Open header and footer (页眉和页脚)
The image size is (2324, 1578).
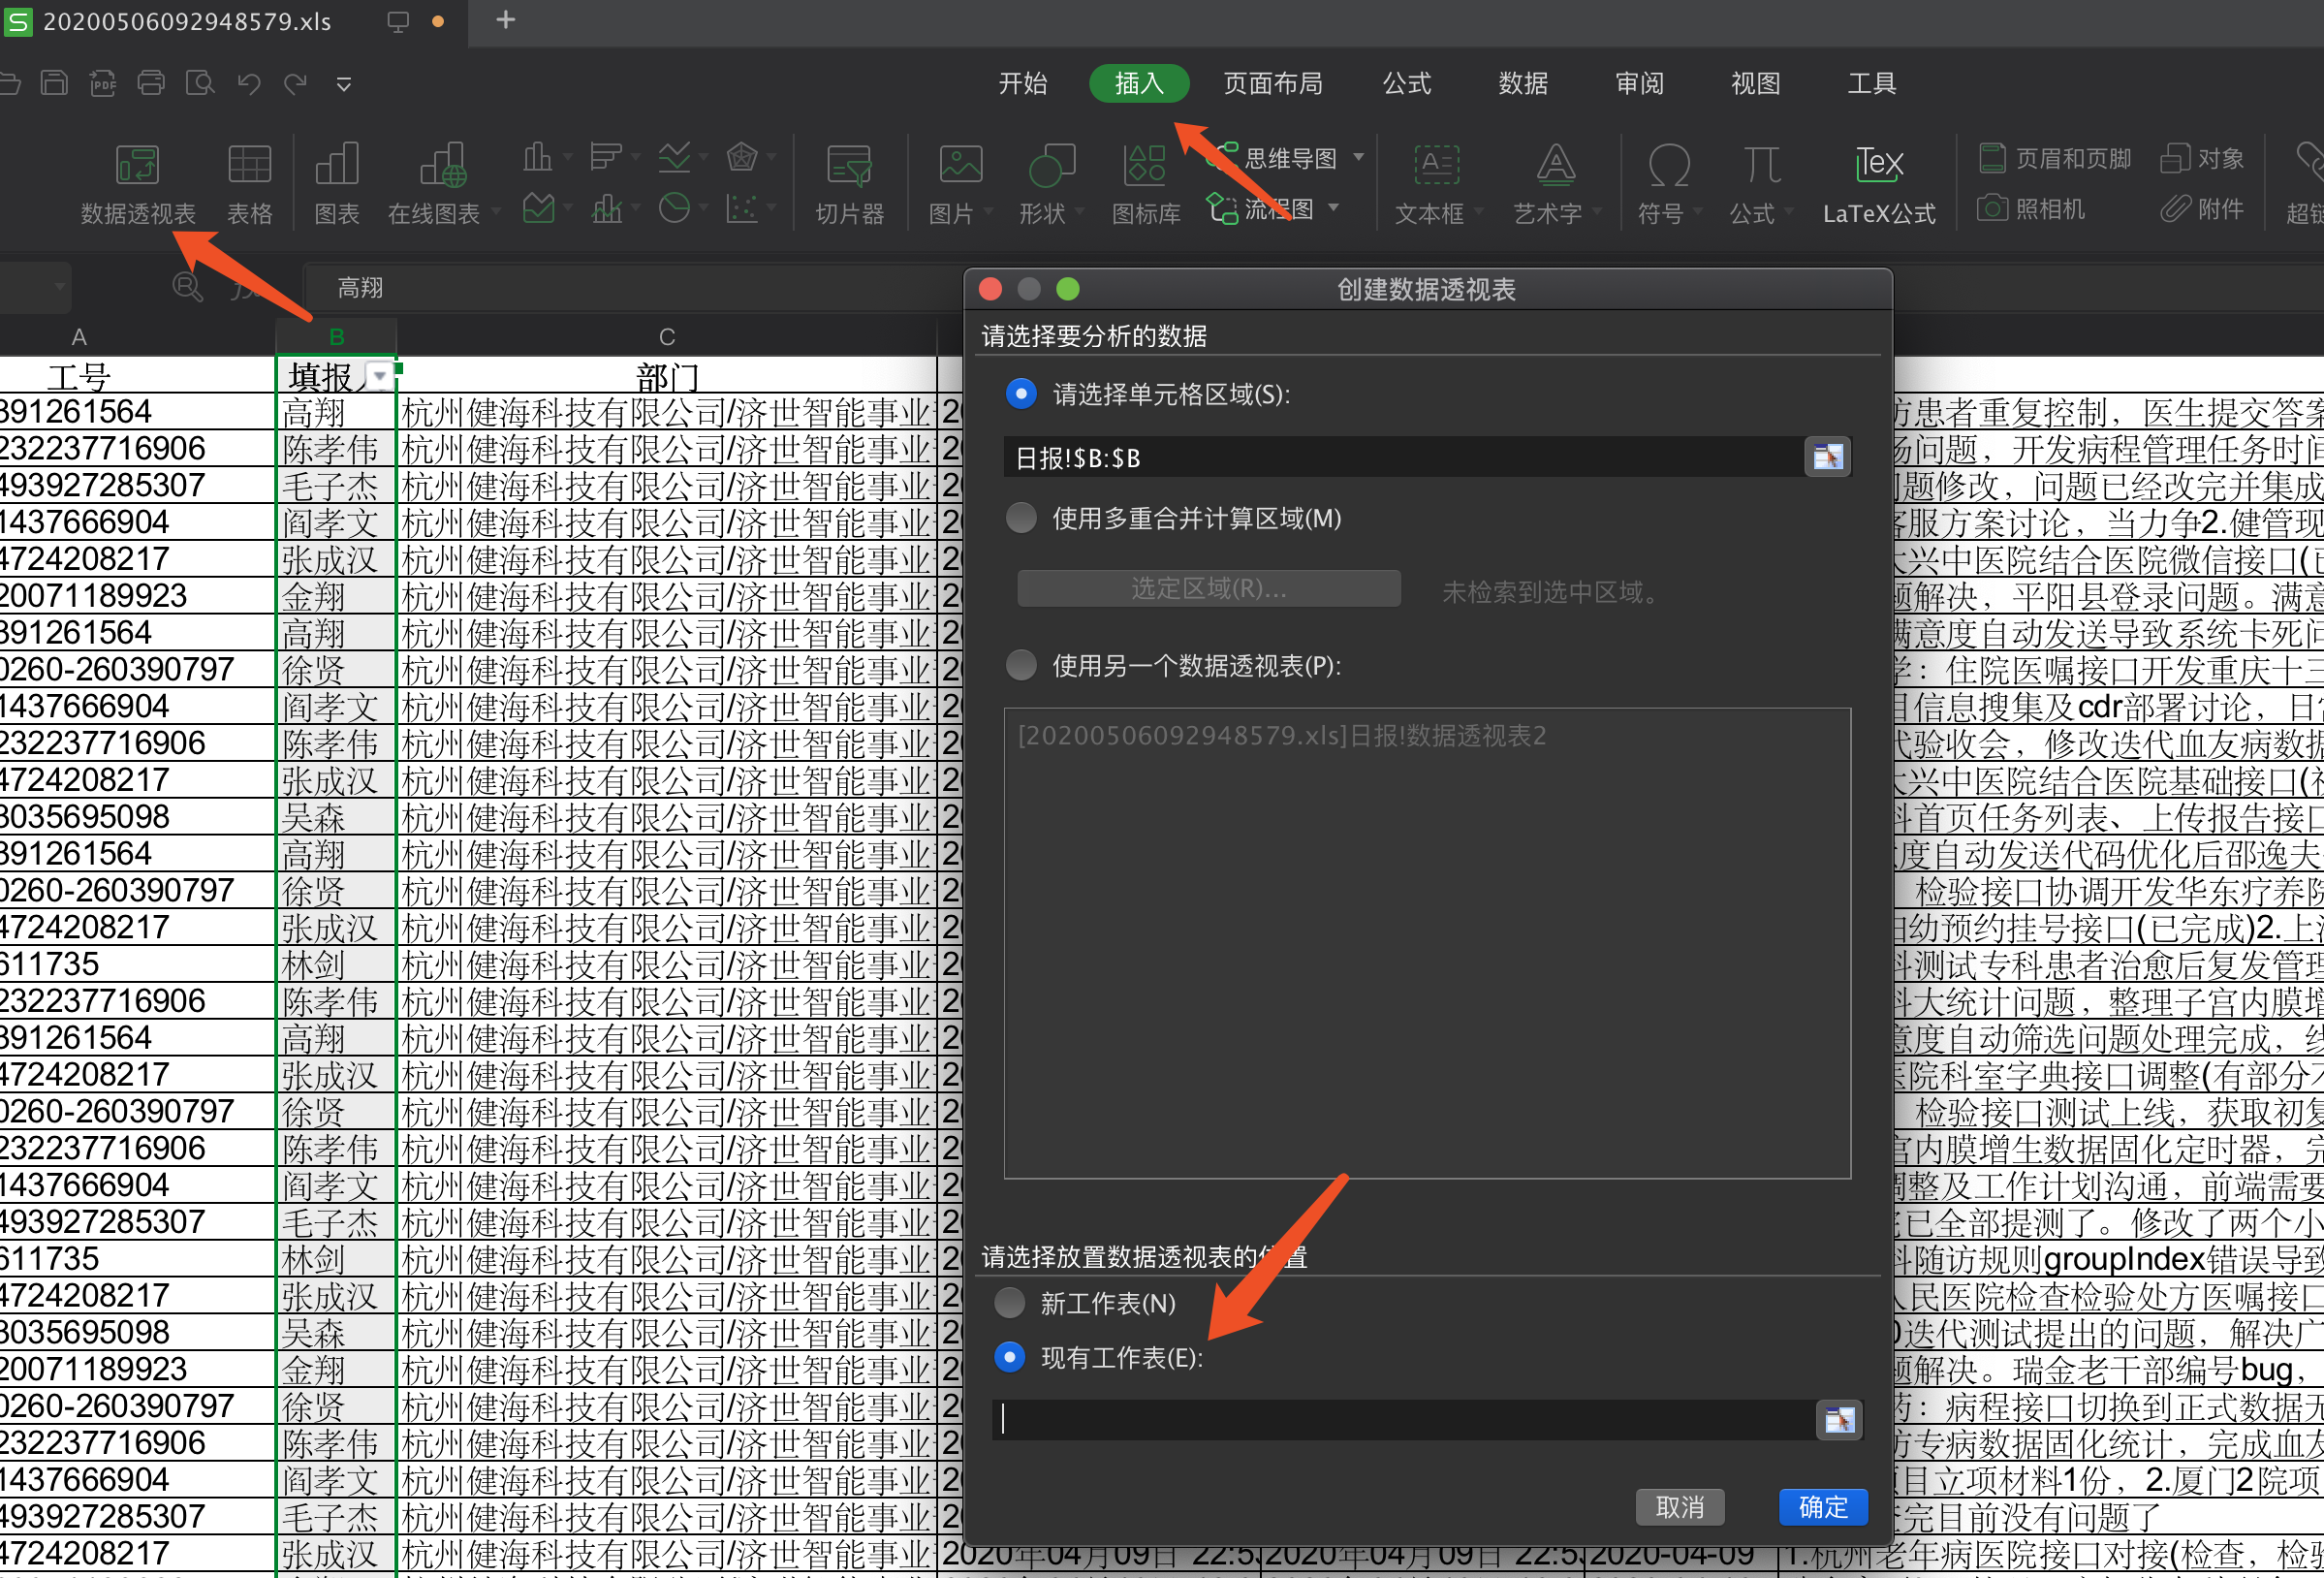[2055, 158]
